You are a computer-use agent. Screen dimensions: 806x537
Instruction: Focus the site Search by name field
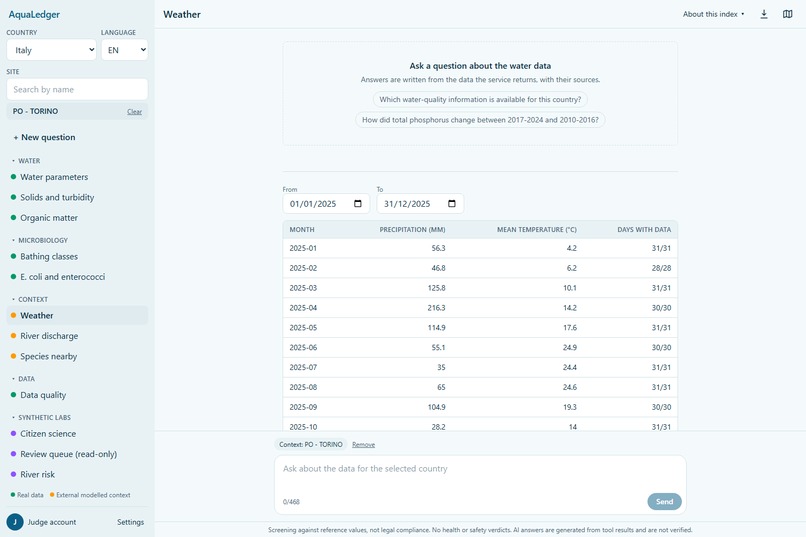pyautogui.click(x=77, y=89)
